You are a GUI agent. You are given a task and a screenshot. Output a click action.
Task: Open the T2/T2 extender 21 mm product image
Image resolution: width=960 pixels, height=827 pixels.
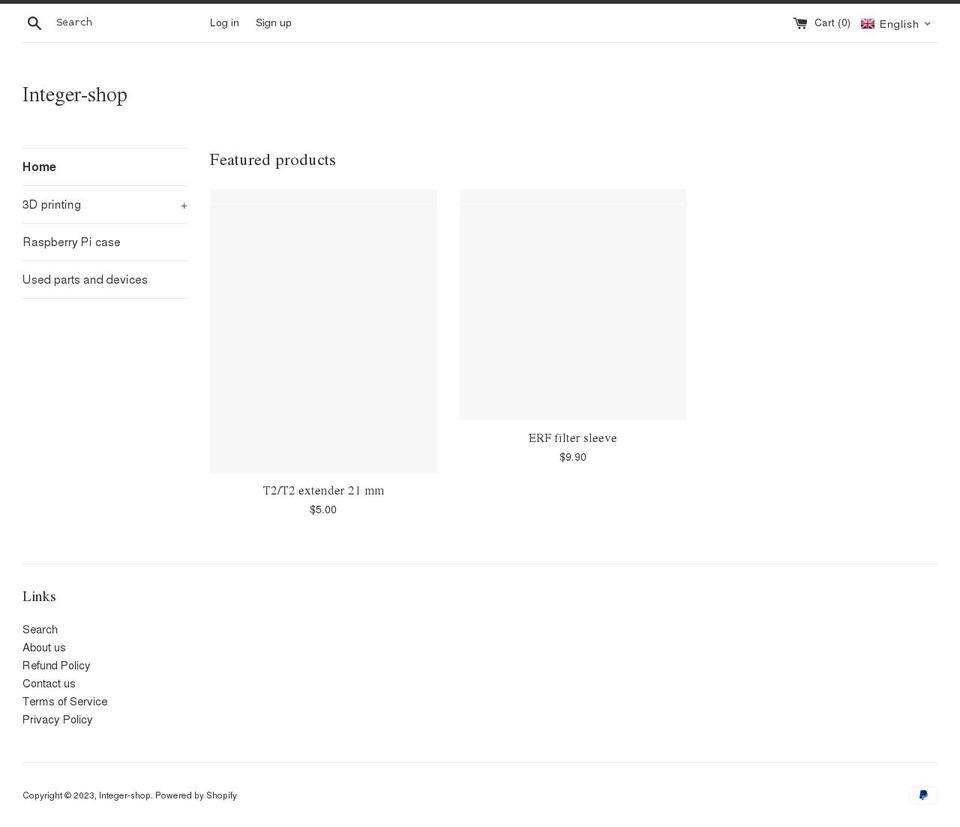point(323,330)
